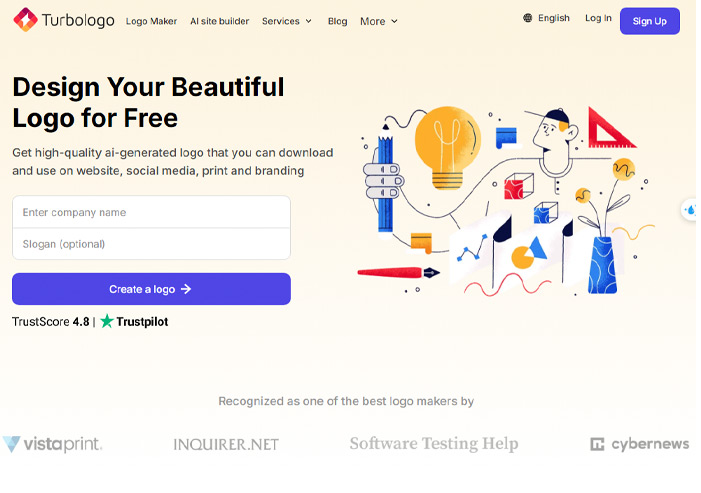
Task: Click the arrow on Create a logo
Action: [x=186, y=289]
